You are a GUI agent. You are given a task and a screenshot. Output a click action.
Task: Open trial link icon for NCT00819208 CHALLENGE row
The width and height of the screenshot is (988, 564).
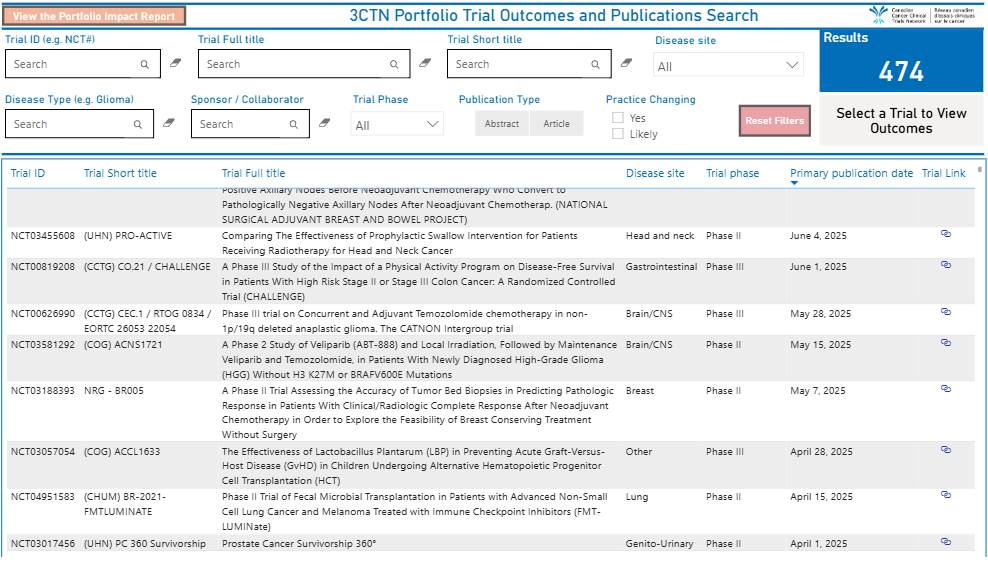tap(945, 265)
